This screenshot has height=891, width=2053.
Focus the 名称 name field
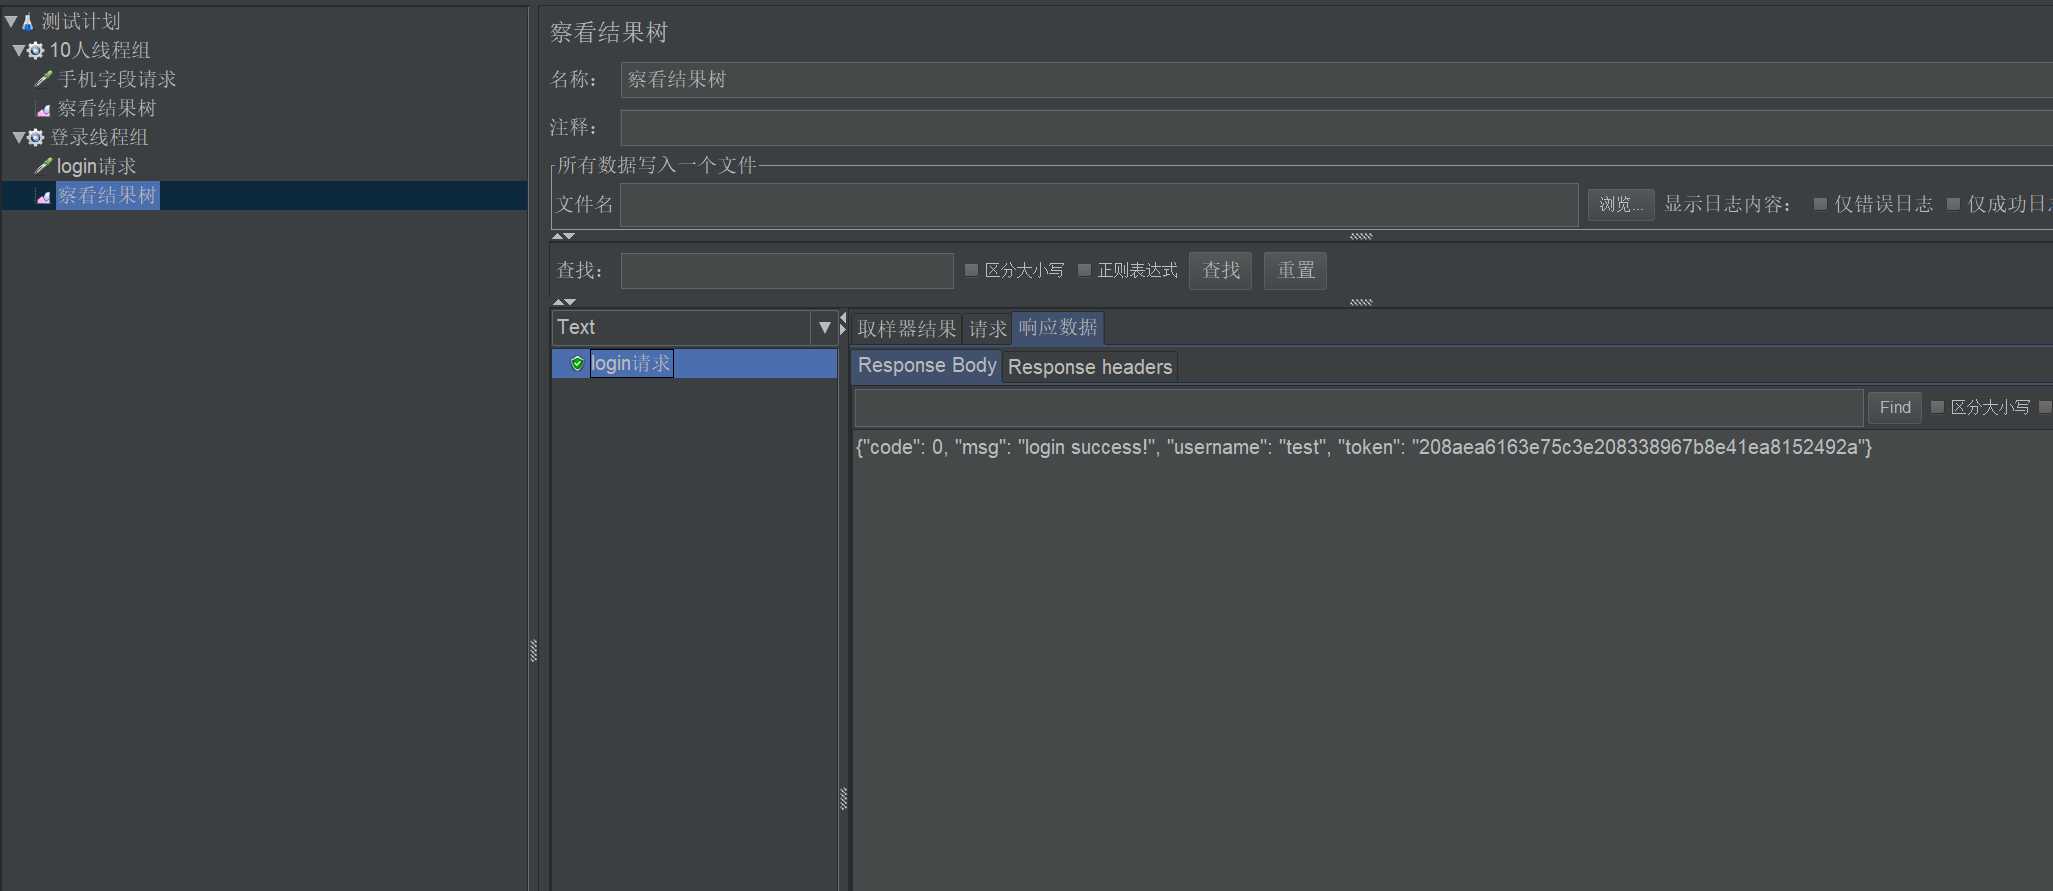click(1336, 80)
